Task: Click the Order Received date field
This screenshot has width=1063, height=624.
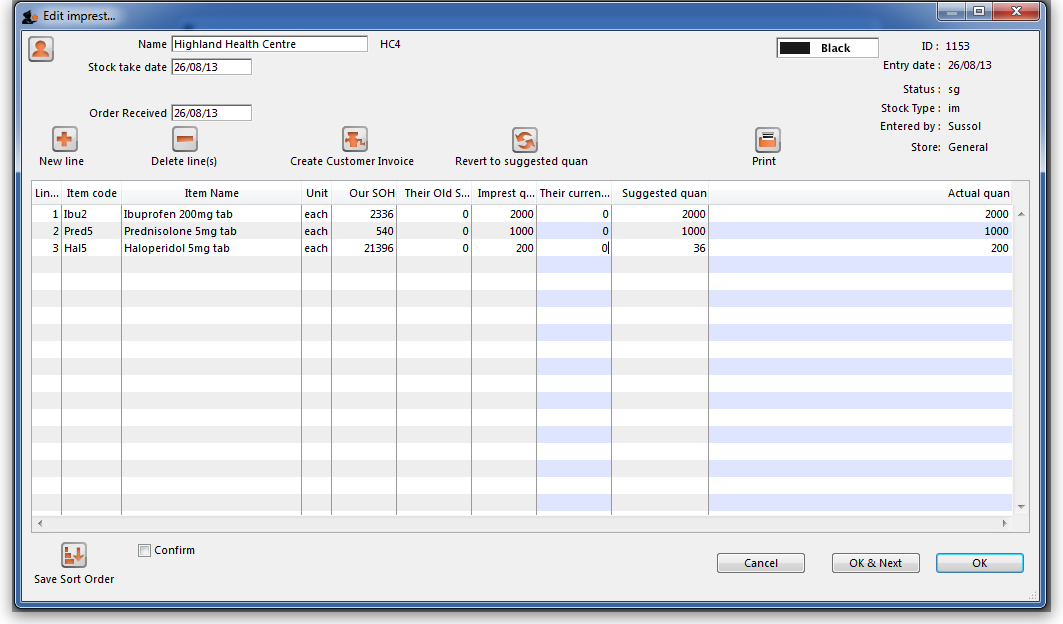Action: [x=211, y=113]
